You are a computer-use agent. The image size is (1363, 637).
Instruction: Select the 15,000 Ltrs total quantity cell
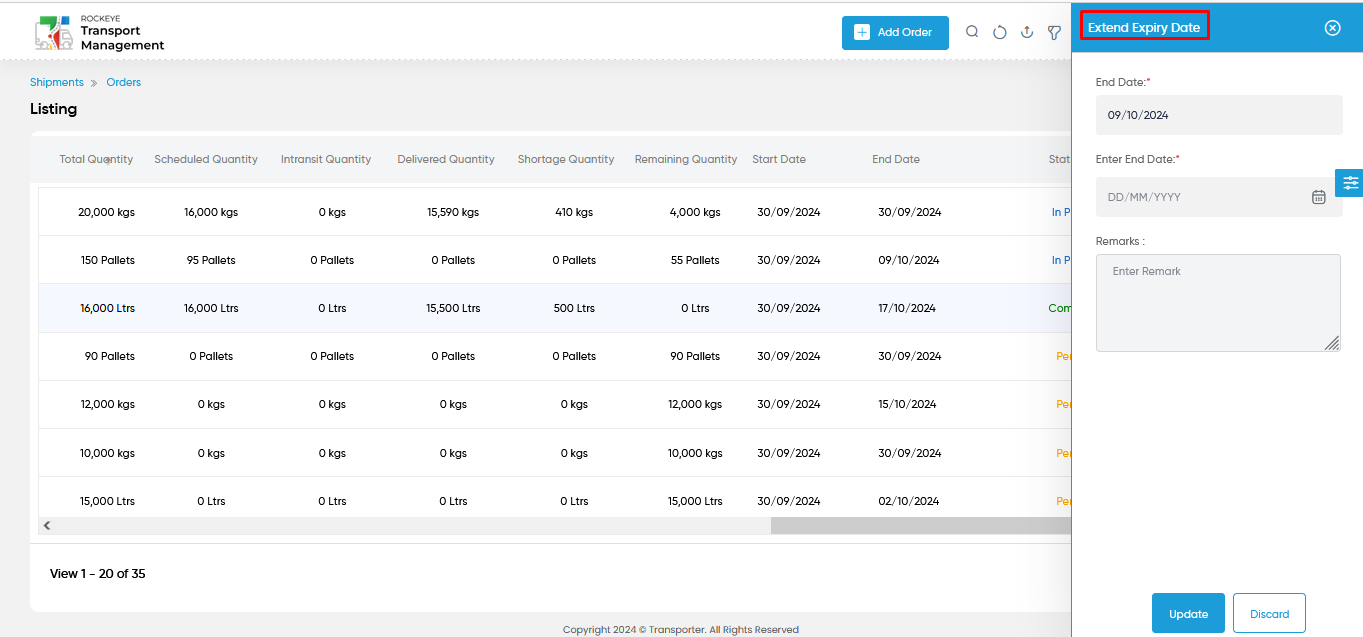pyautogui.click(x=108, y=501)
